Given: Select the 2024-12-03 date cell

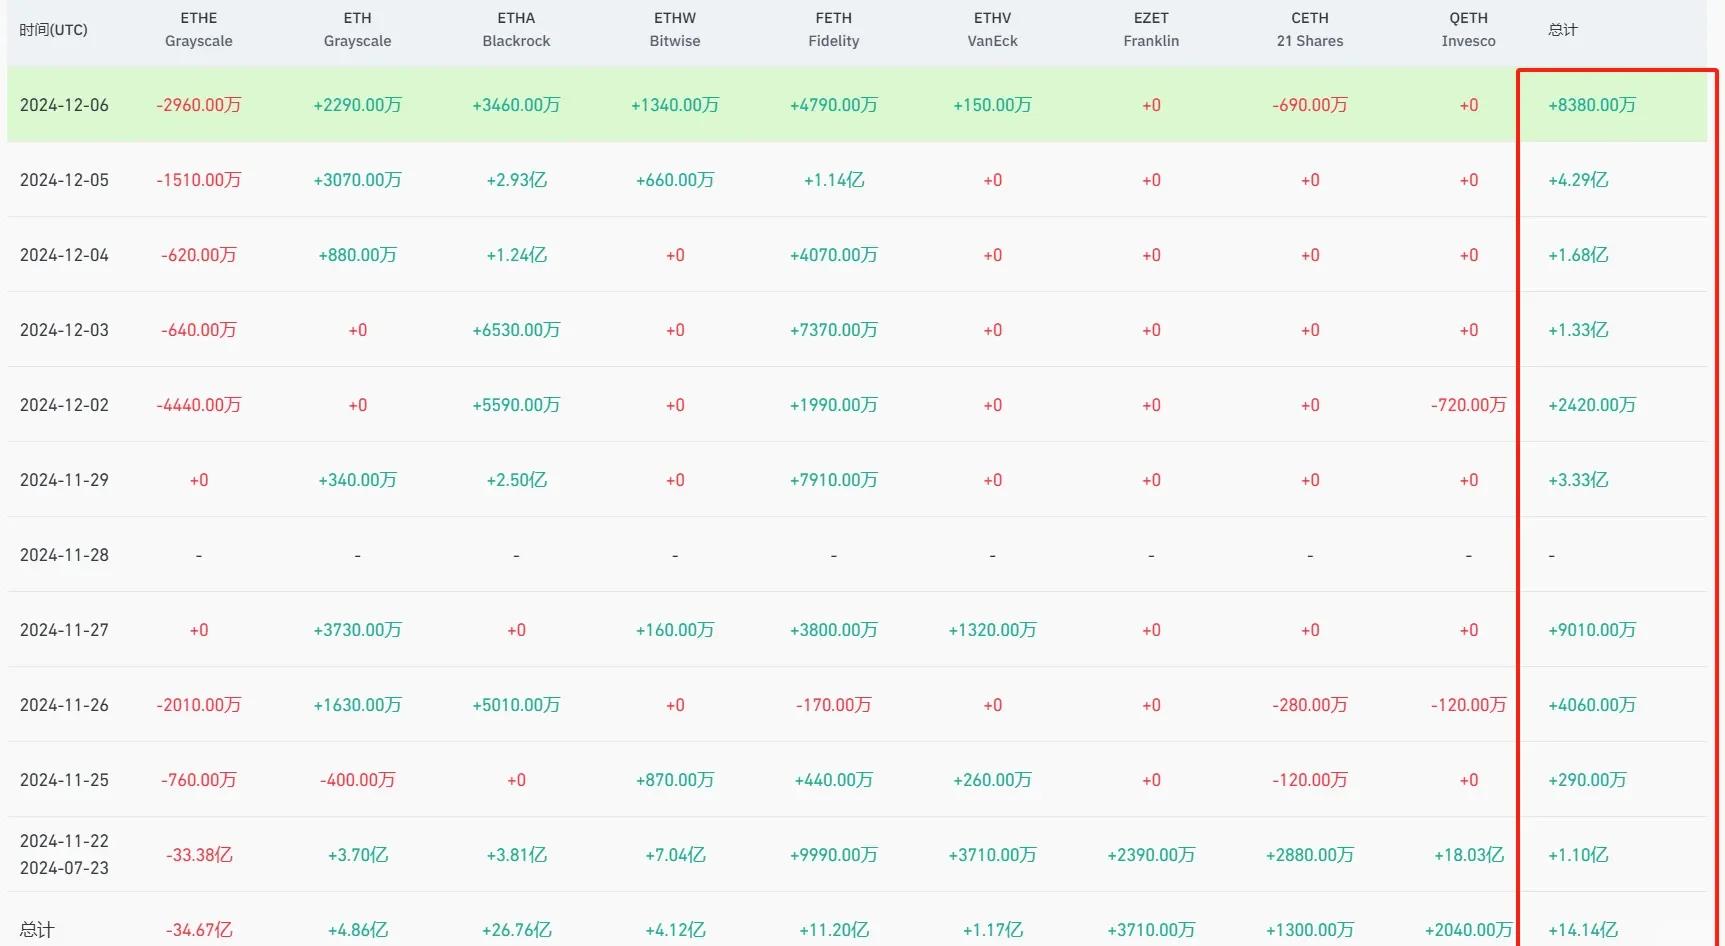Looking at the screenshot, I should pos(64,330).
